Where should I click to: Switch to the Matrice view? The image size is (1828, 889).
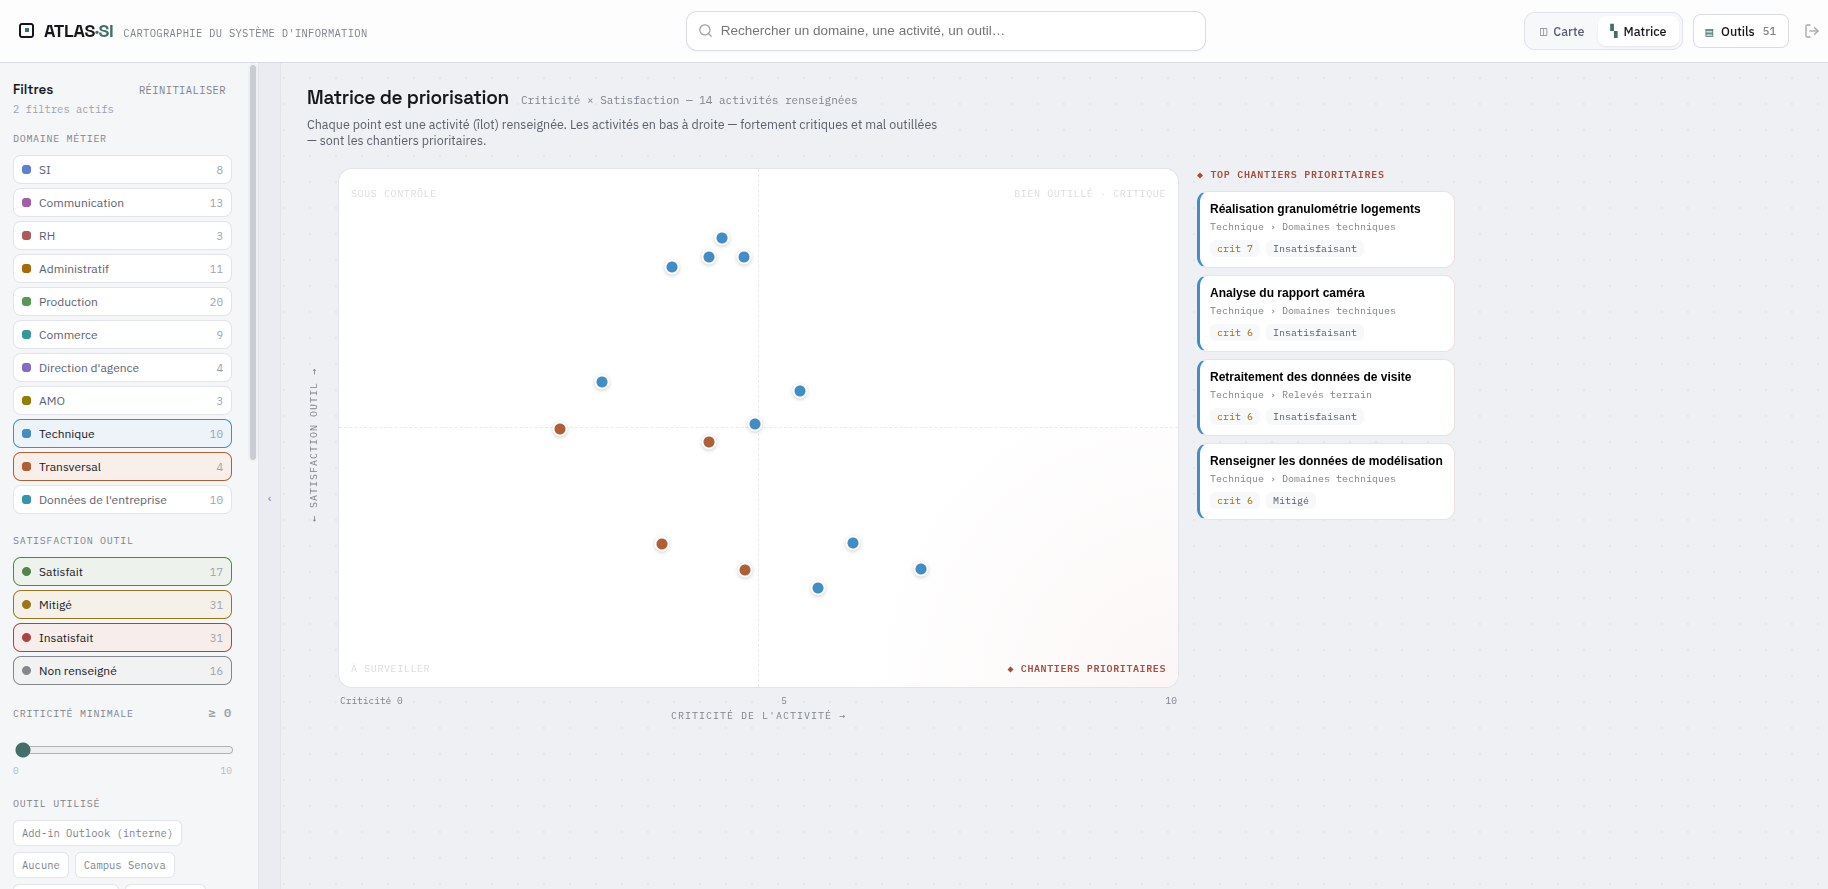coord(1638,31)
